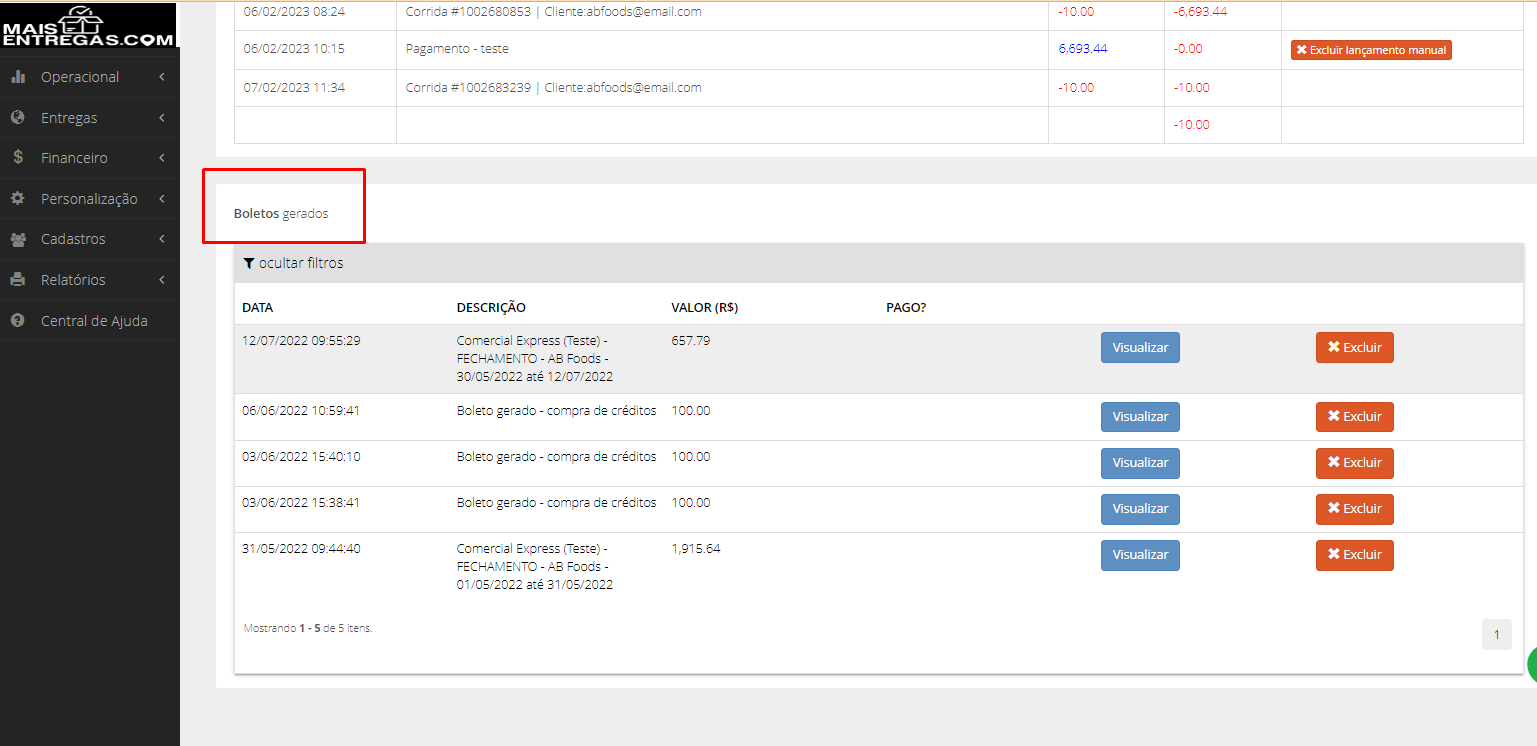
Task: Open the Cadastros sidebar menu
Action: click(90, 239)
